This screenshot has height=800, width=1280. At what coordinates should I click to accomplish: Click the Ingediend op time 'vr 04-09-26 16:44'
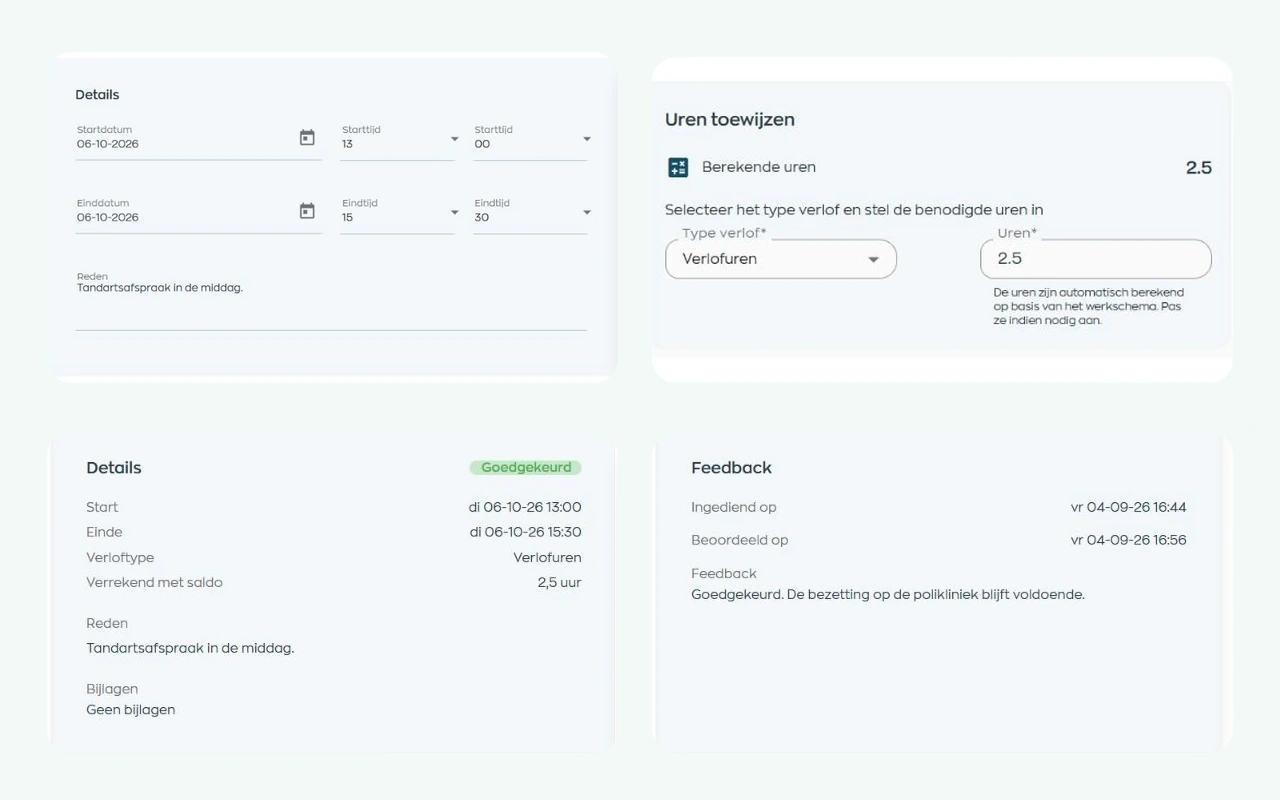point(1128,507)
